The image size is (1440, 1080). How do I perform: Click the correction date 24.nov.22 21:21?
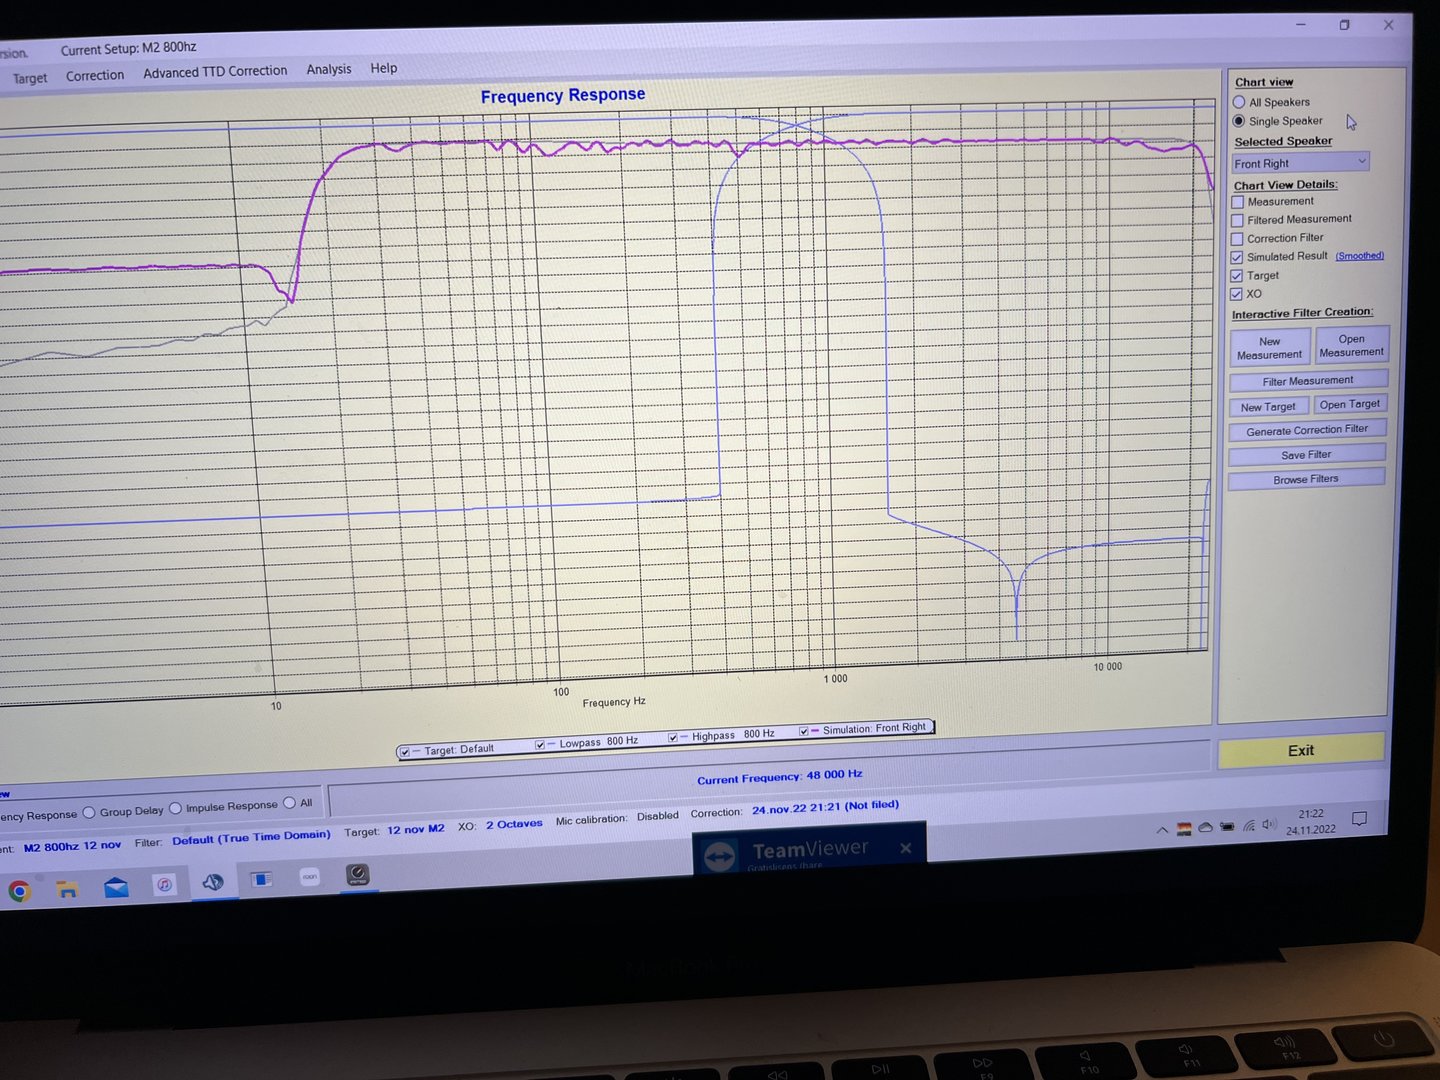(x=796, y=809)
